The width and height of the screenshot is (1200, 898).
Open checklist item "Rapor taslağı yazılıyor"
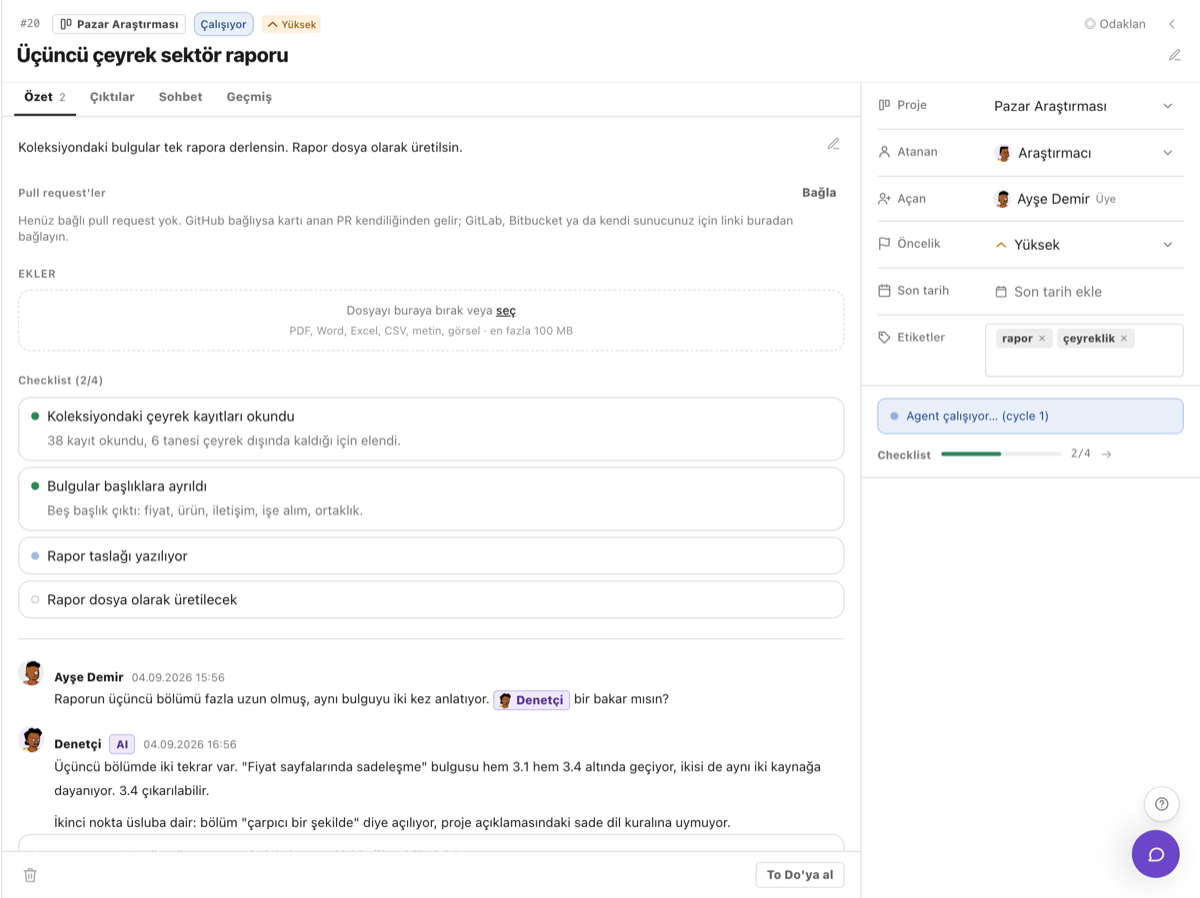431,556
